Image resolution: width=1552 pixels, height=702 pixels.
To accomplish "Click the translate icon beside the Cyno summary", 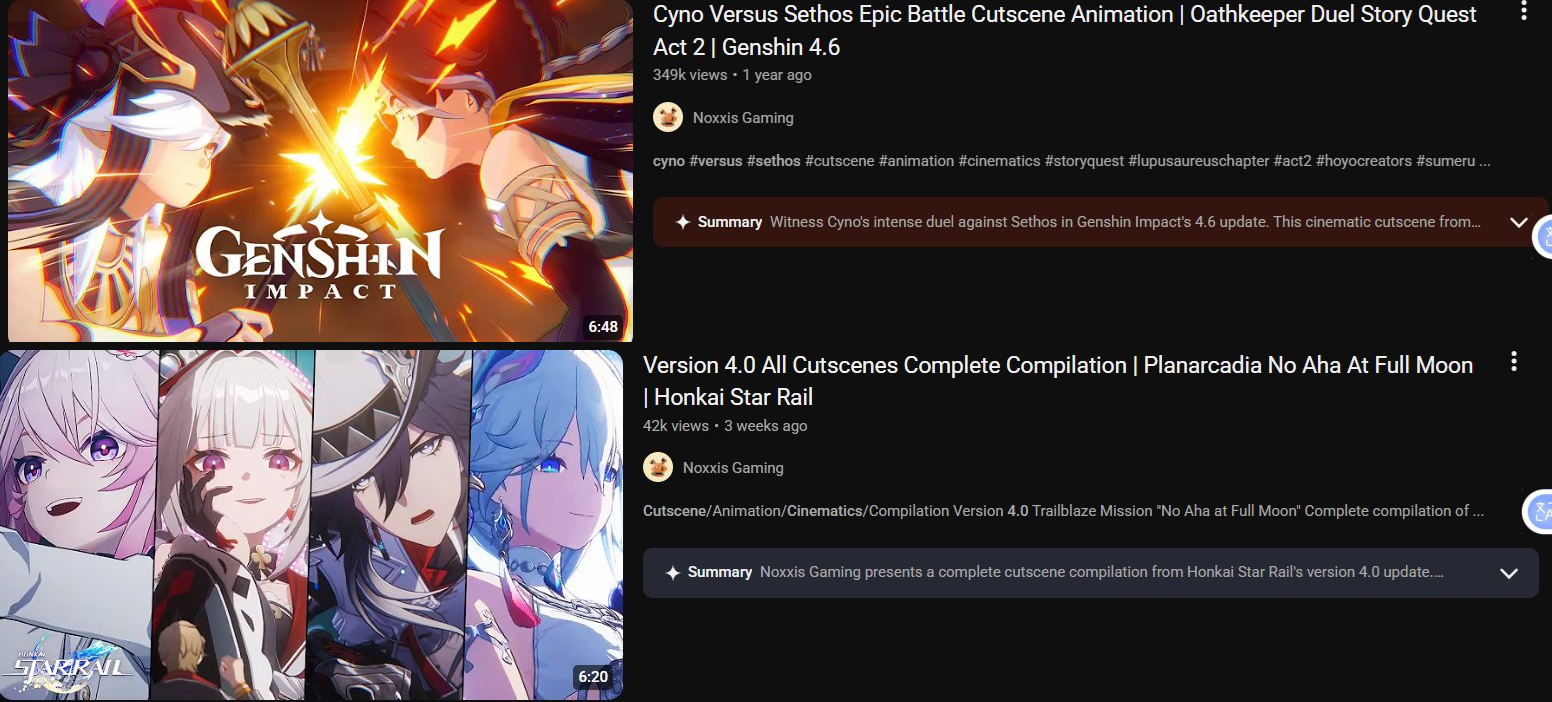I will click(x=1543, y=236).
